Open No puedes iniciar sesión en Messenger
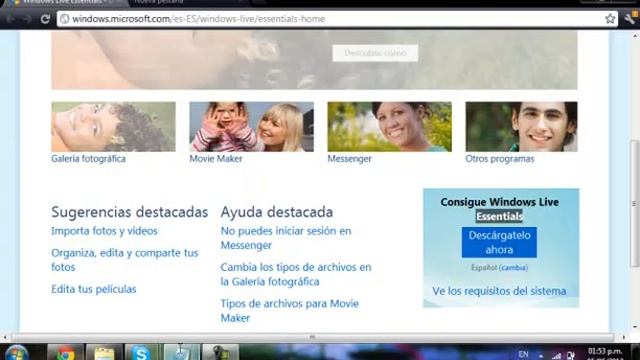 286,238
